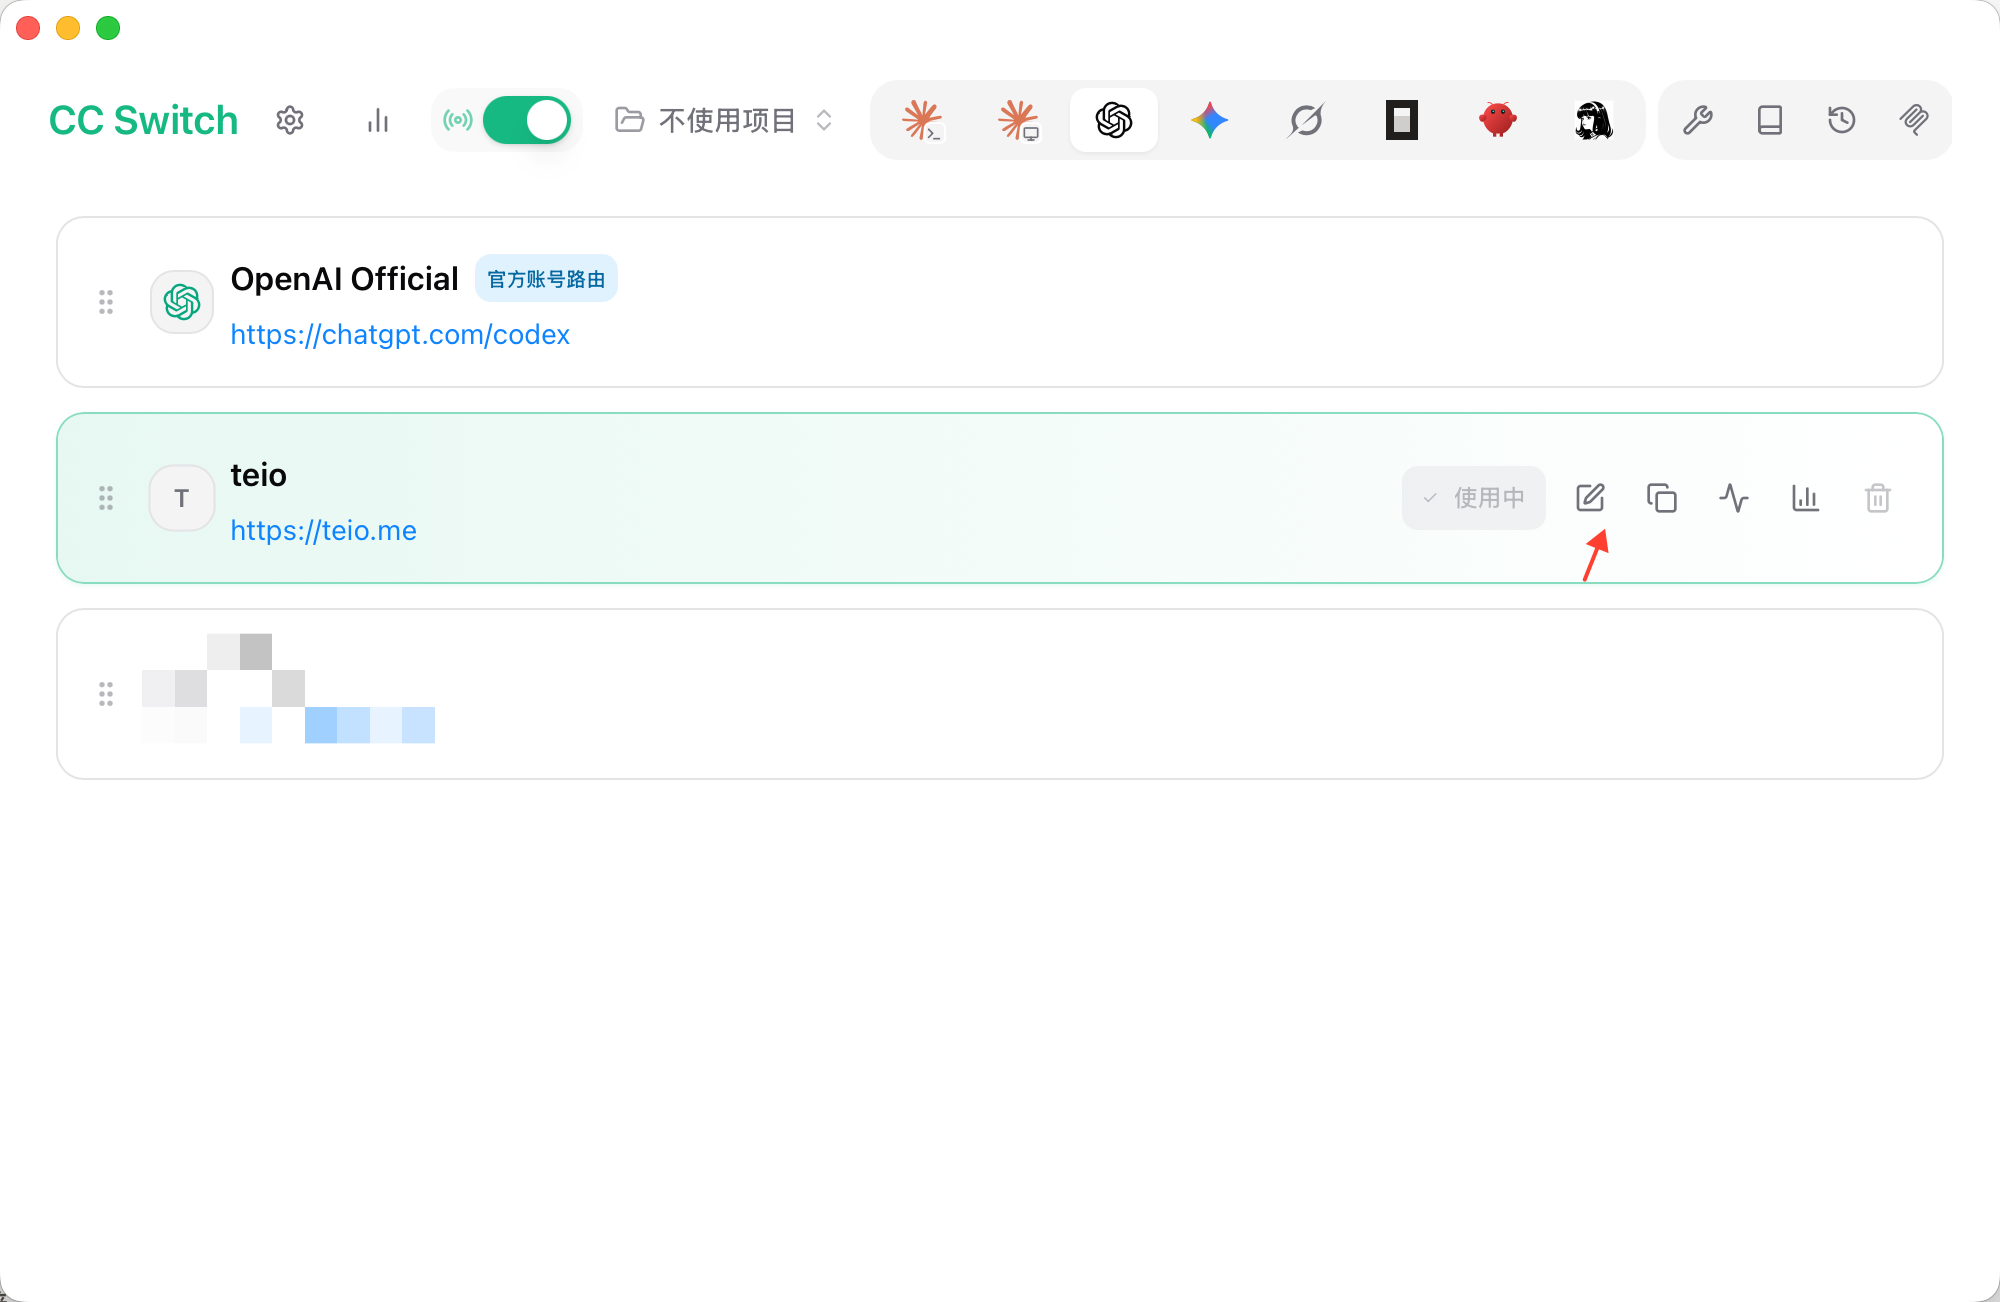The height and width of the screenshot is (1302, 2000).
Task: Open the wrench tools icon
Action: (1698, 120)
